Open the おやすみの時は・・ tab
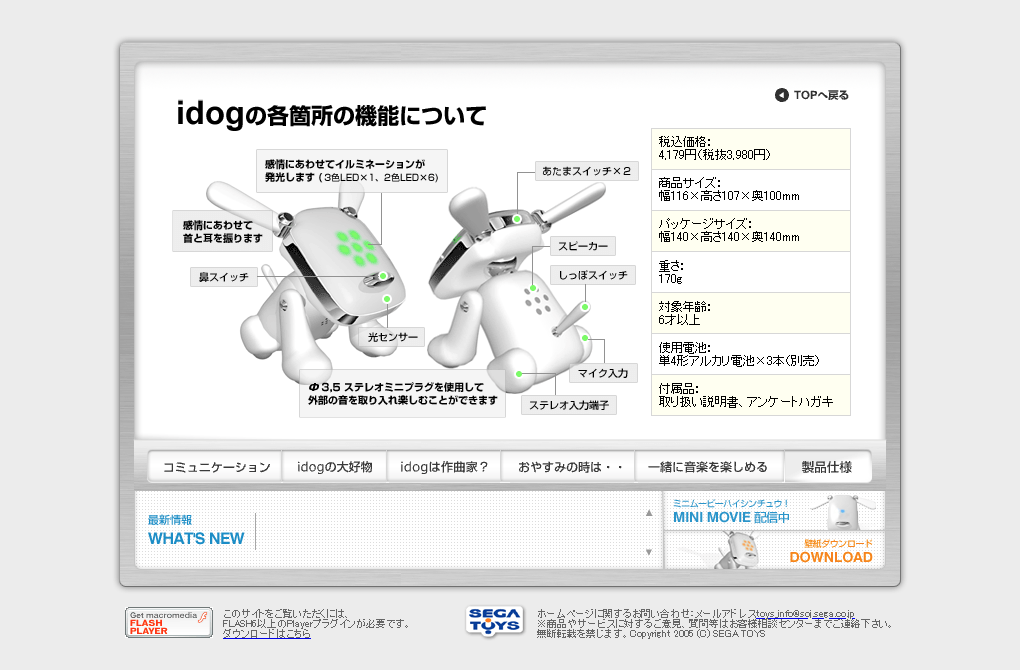Image resolution: width=1020 pixels, height=670 pixels. tap(568, 467)
